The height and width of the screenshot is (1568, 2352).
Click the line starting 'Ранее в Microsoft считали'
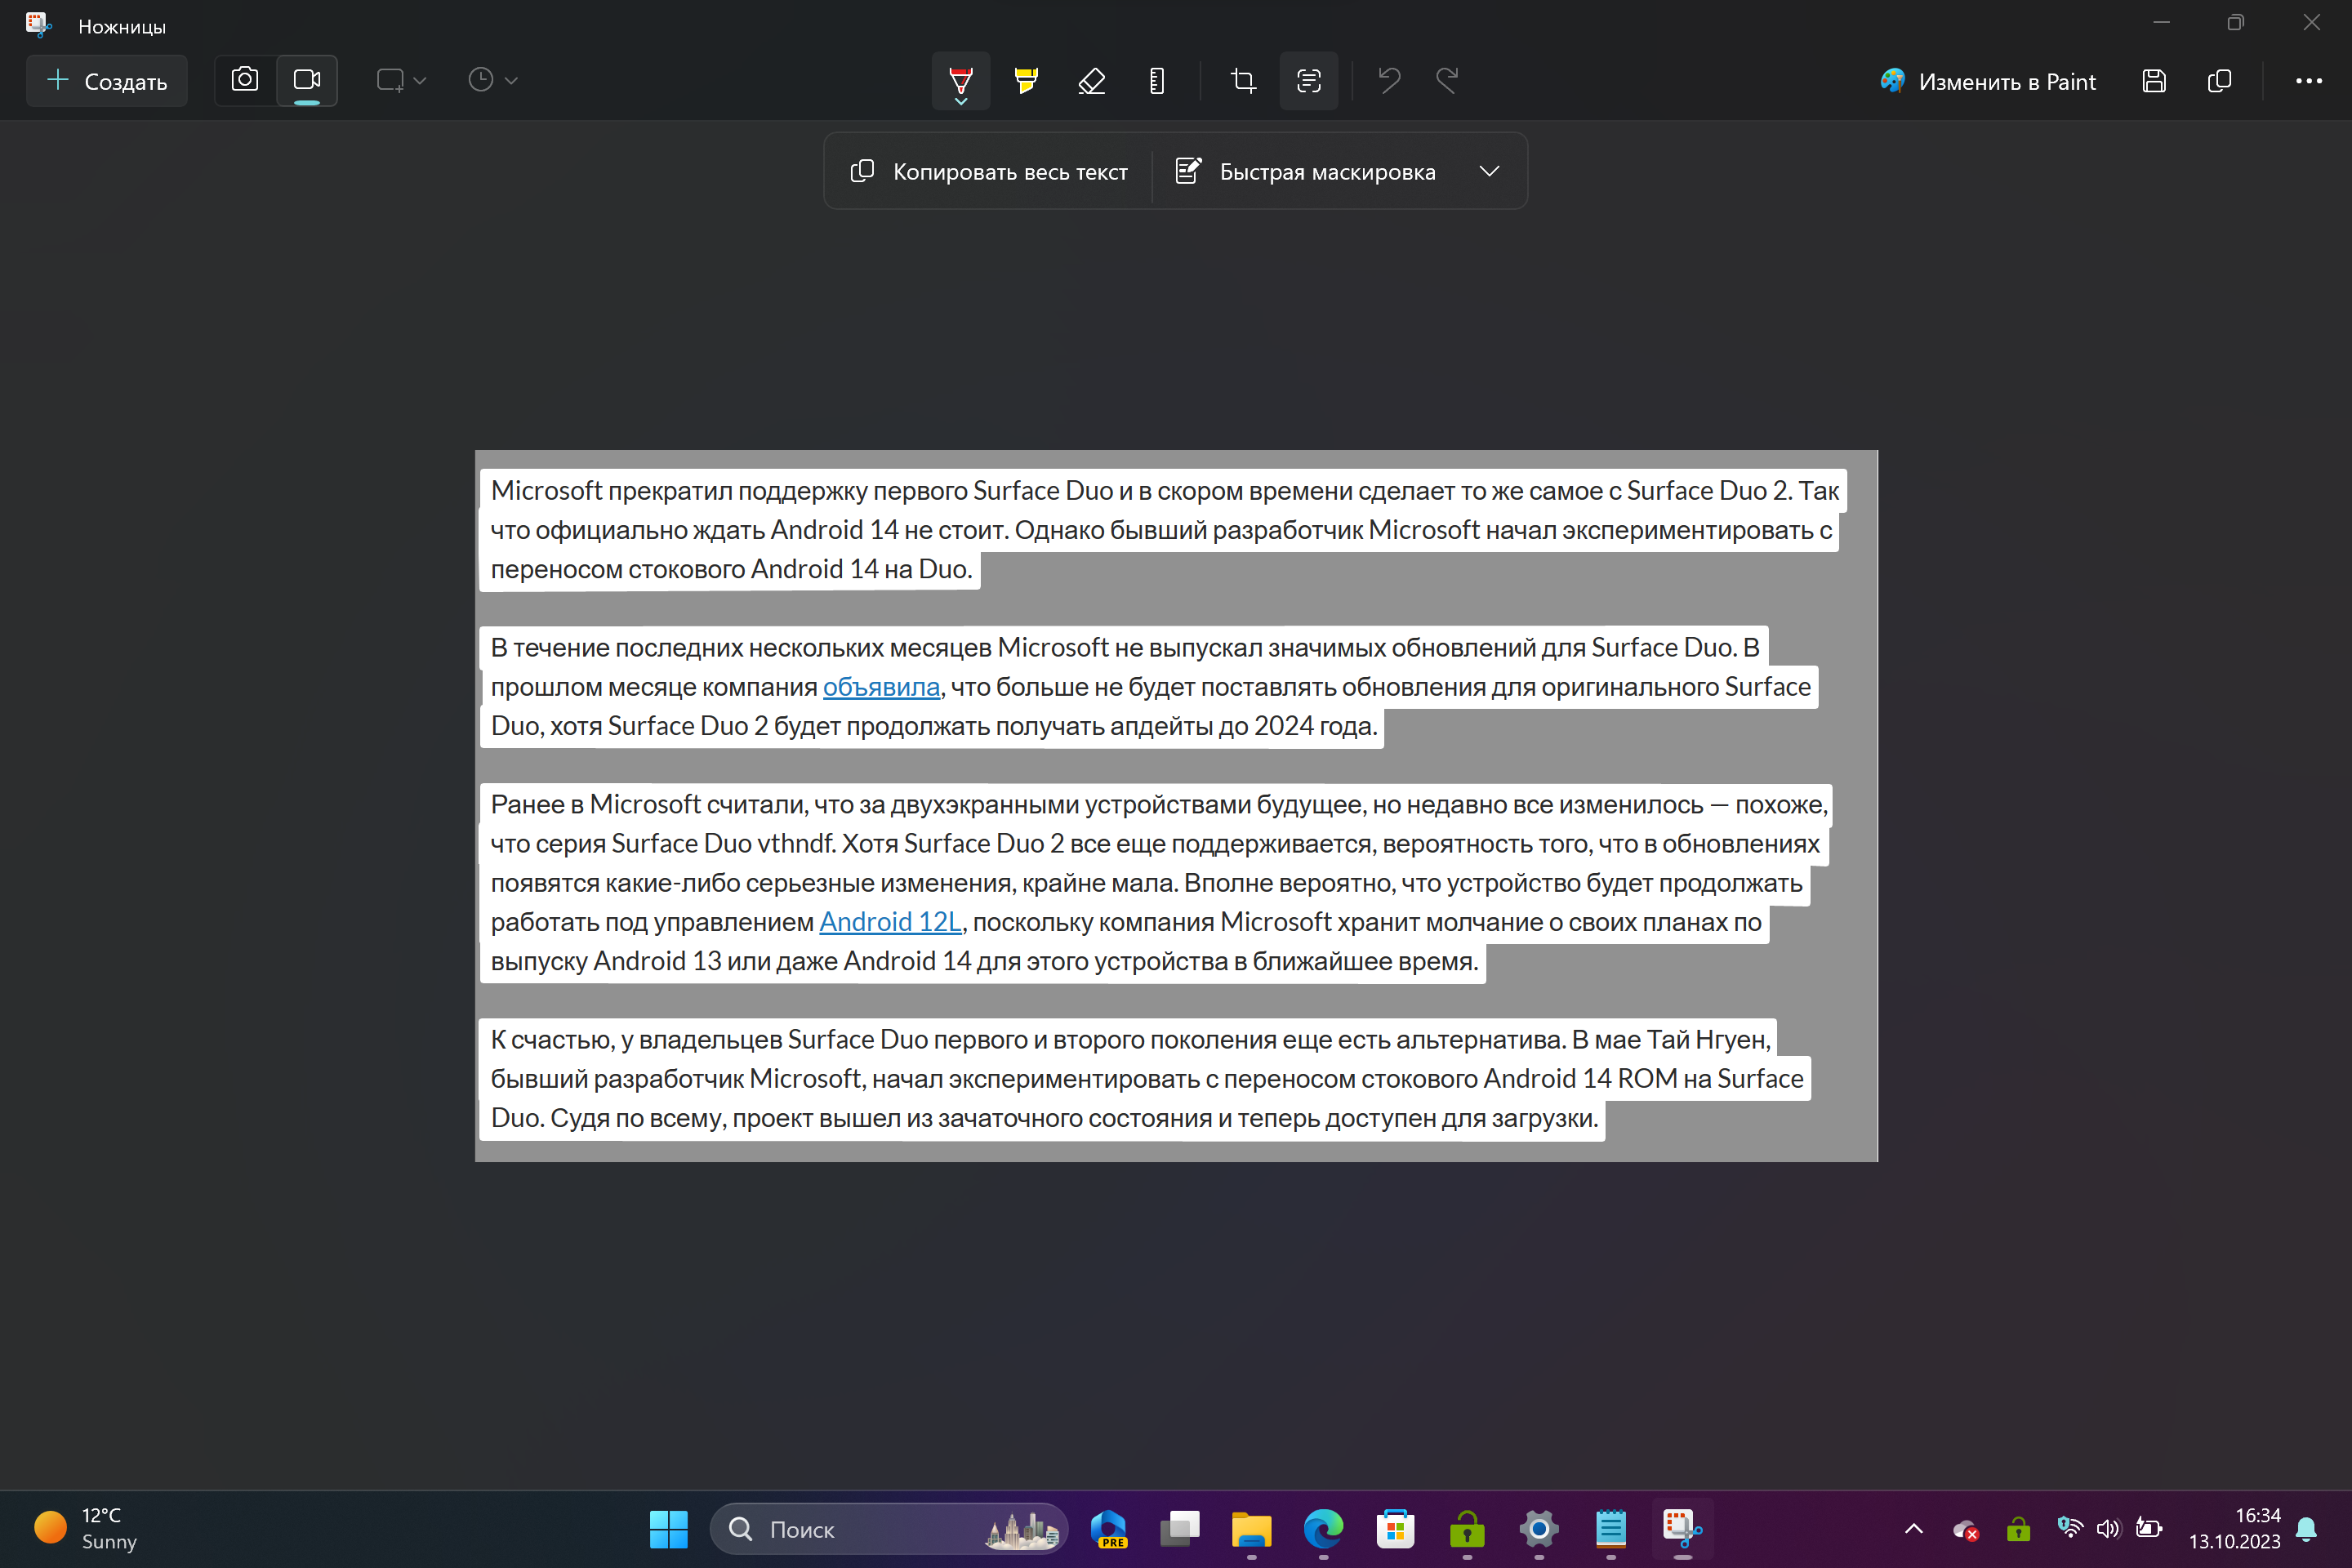(x=1158, y=805)
